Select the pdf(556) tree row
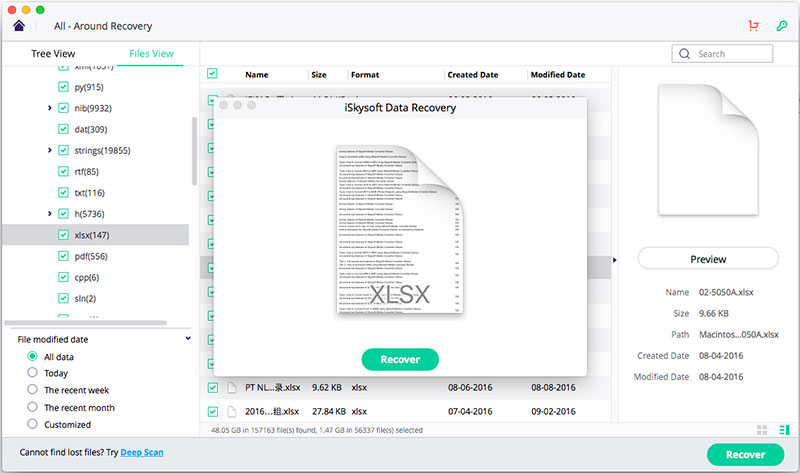 point(95,256)
